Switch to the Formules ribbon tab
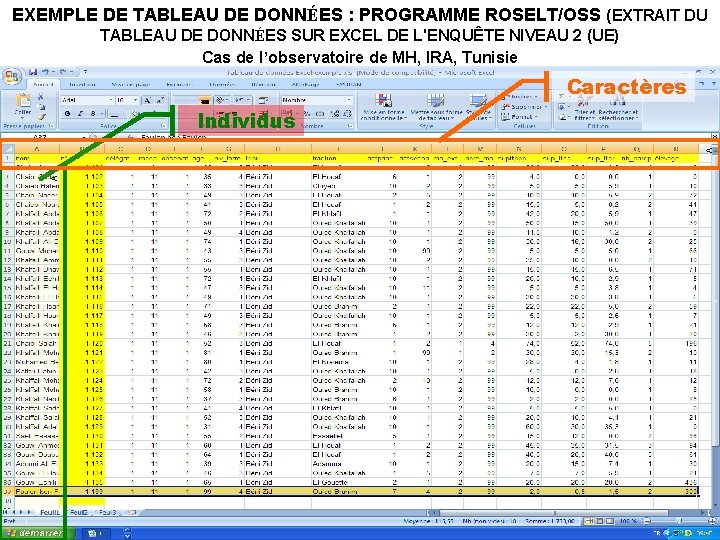Screen dimensions: 720x540 179,84
